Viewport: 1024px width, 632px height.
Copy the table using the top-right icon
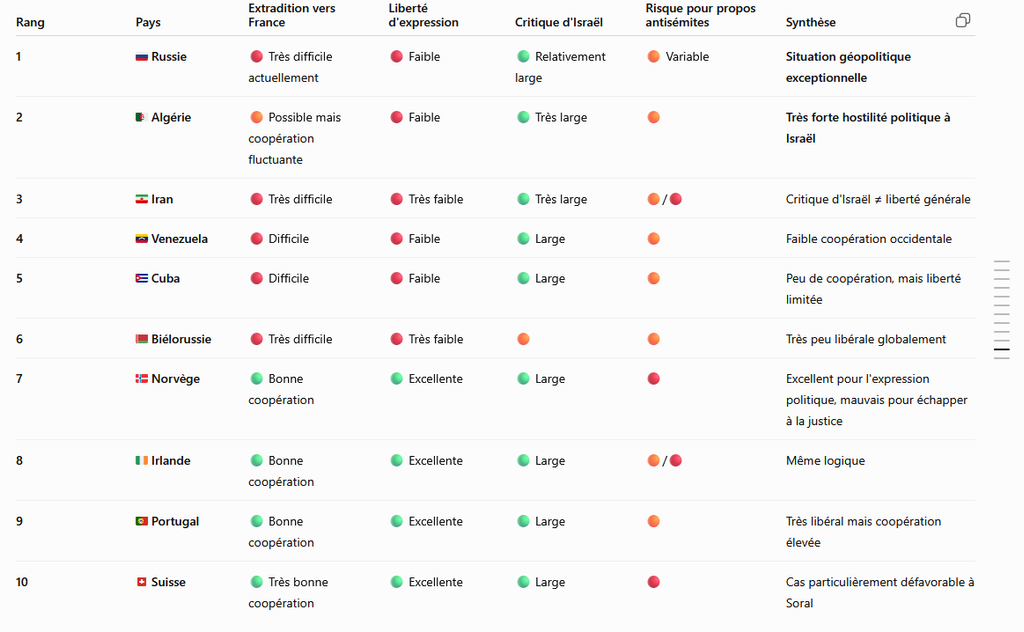click(x=962, y=20)
